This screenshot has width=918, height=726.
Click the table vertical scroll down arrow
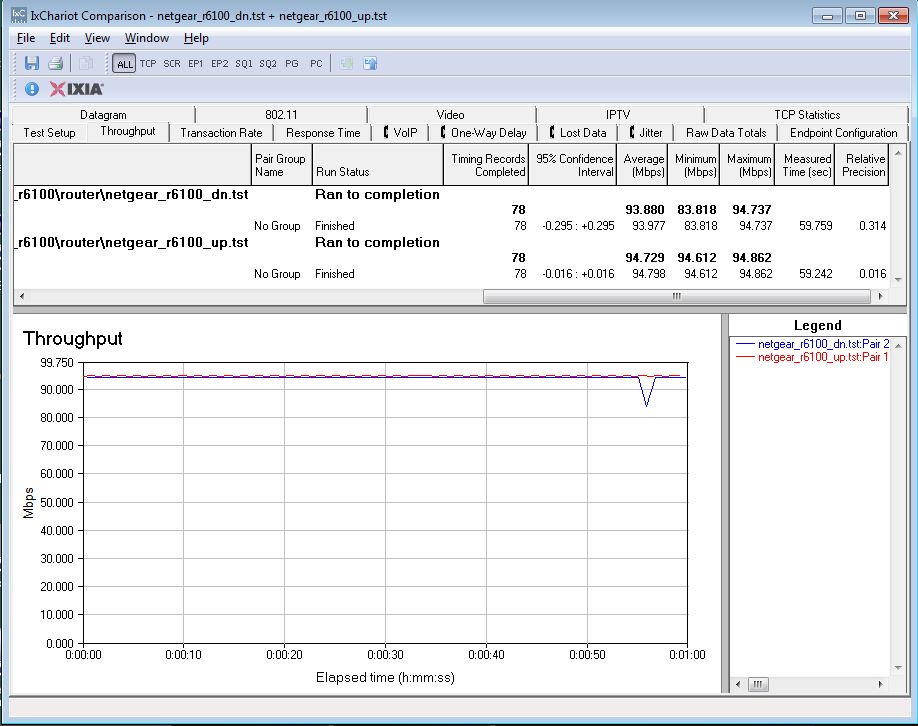click(x=898, y=280)
